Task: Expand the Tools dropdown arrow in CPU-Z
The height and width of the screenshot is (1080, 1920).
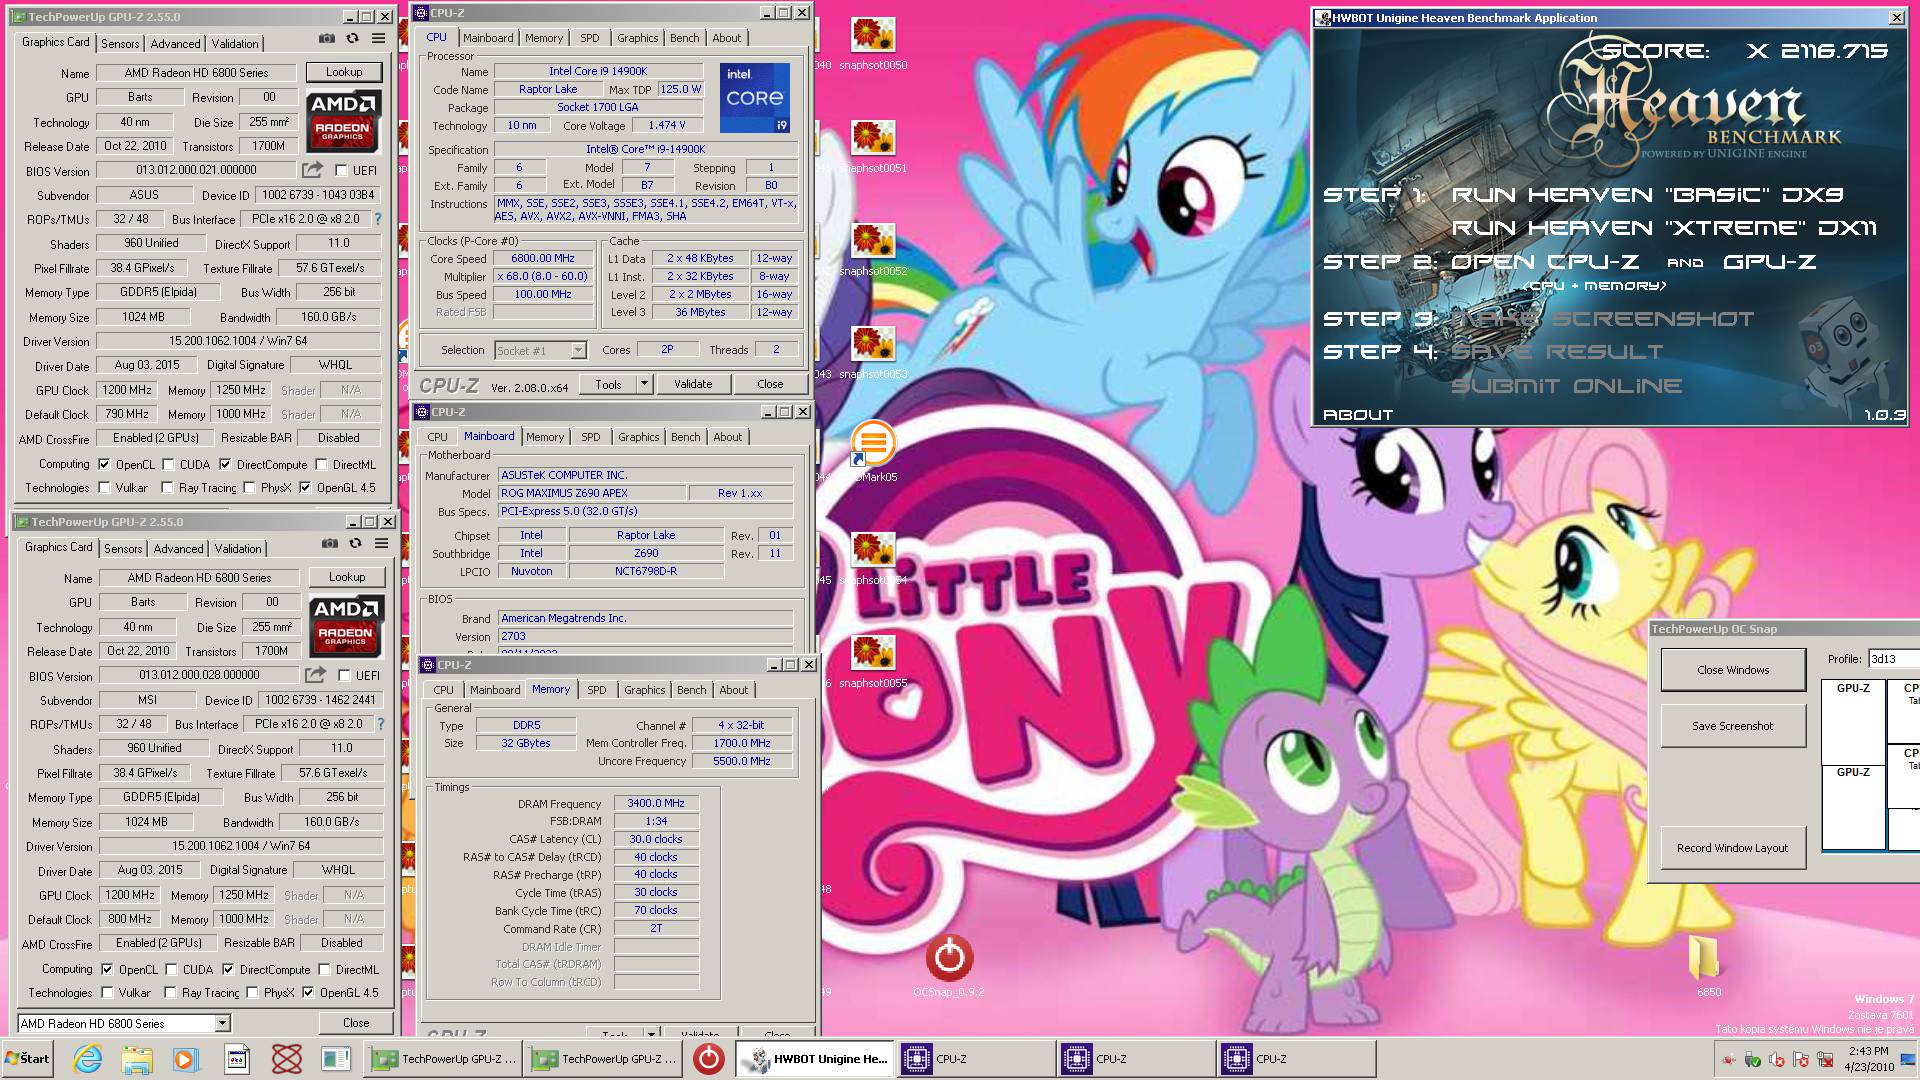Action: pos(644,384)
